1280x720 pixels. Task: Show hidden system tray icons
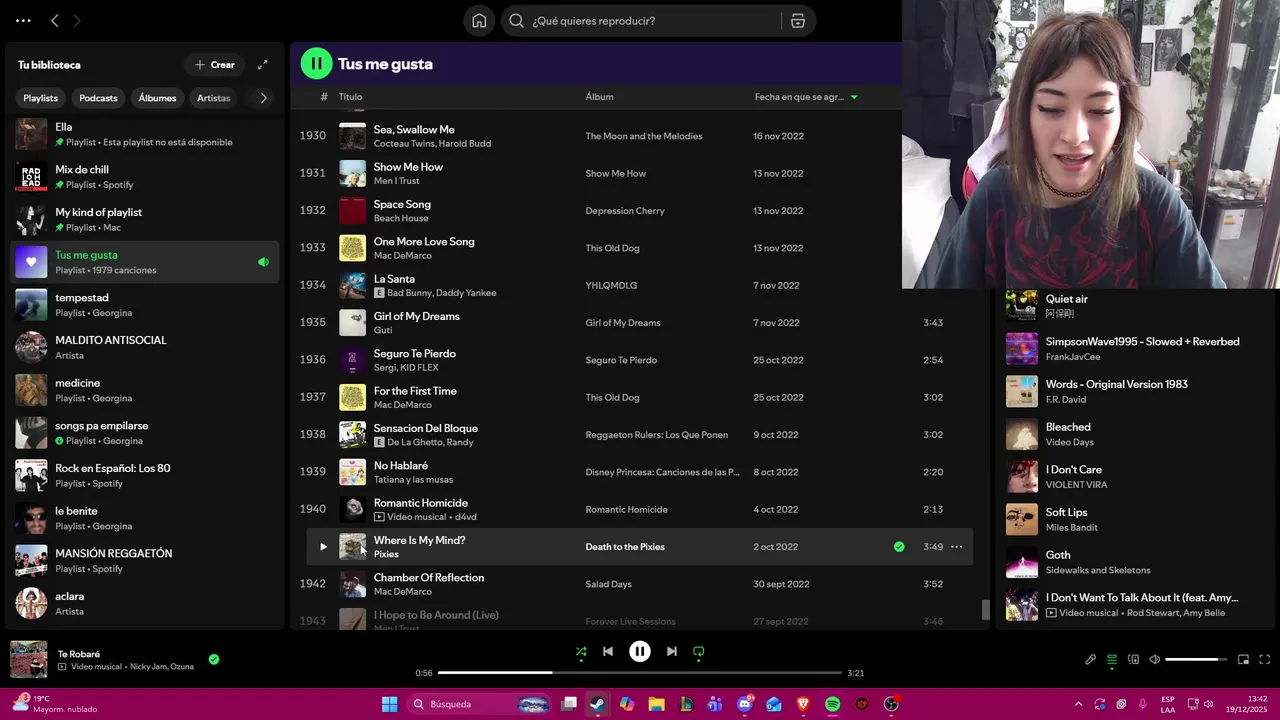click(x=1078, y=704)
